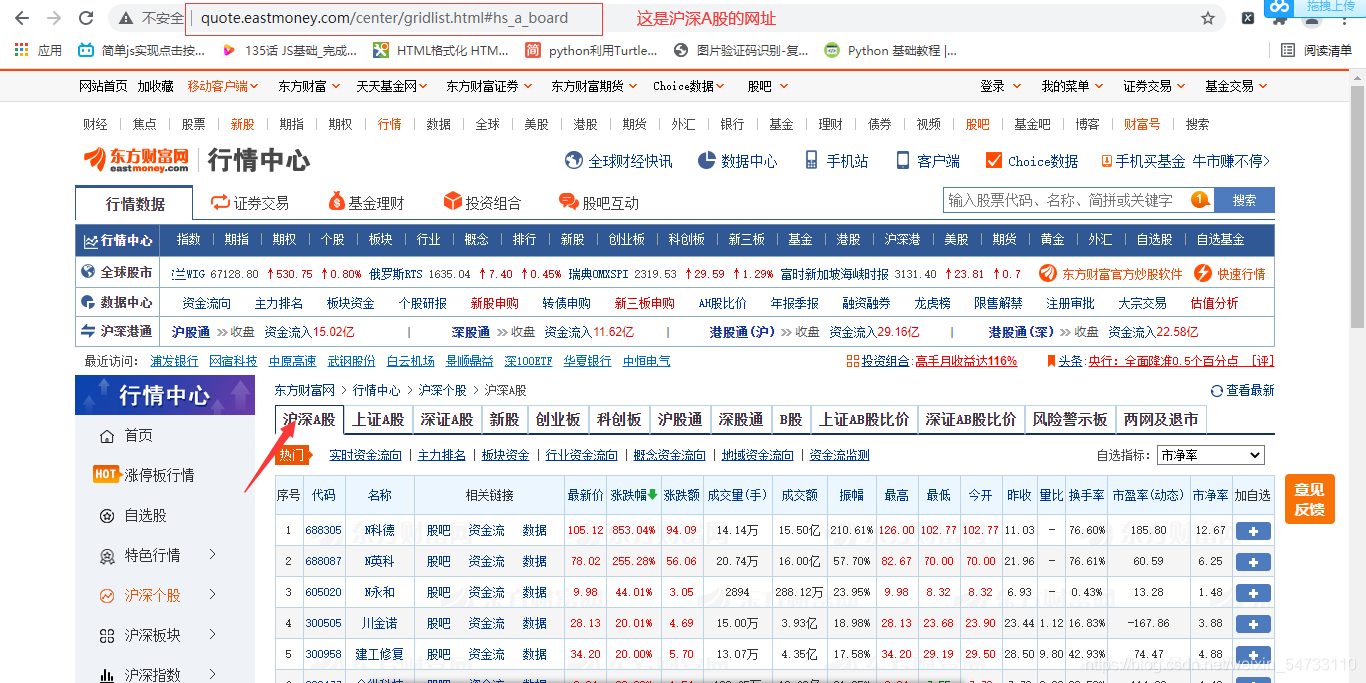
Task: Open 科创板 in 行情中心 navigation bar
Action: pyautogui.click(x=687, y=240)
